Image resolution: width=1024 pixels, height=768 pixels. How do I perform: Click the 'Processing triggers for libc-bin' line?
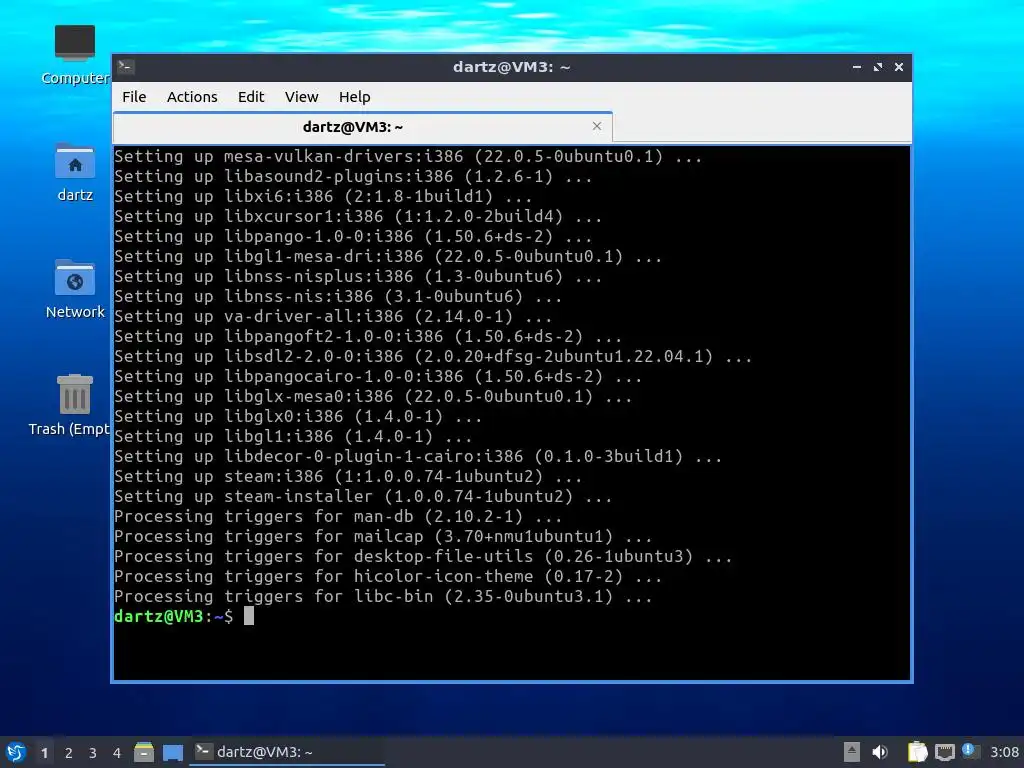[x=383, y=596]
